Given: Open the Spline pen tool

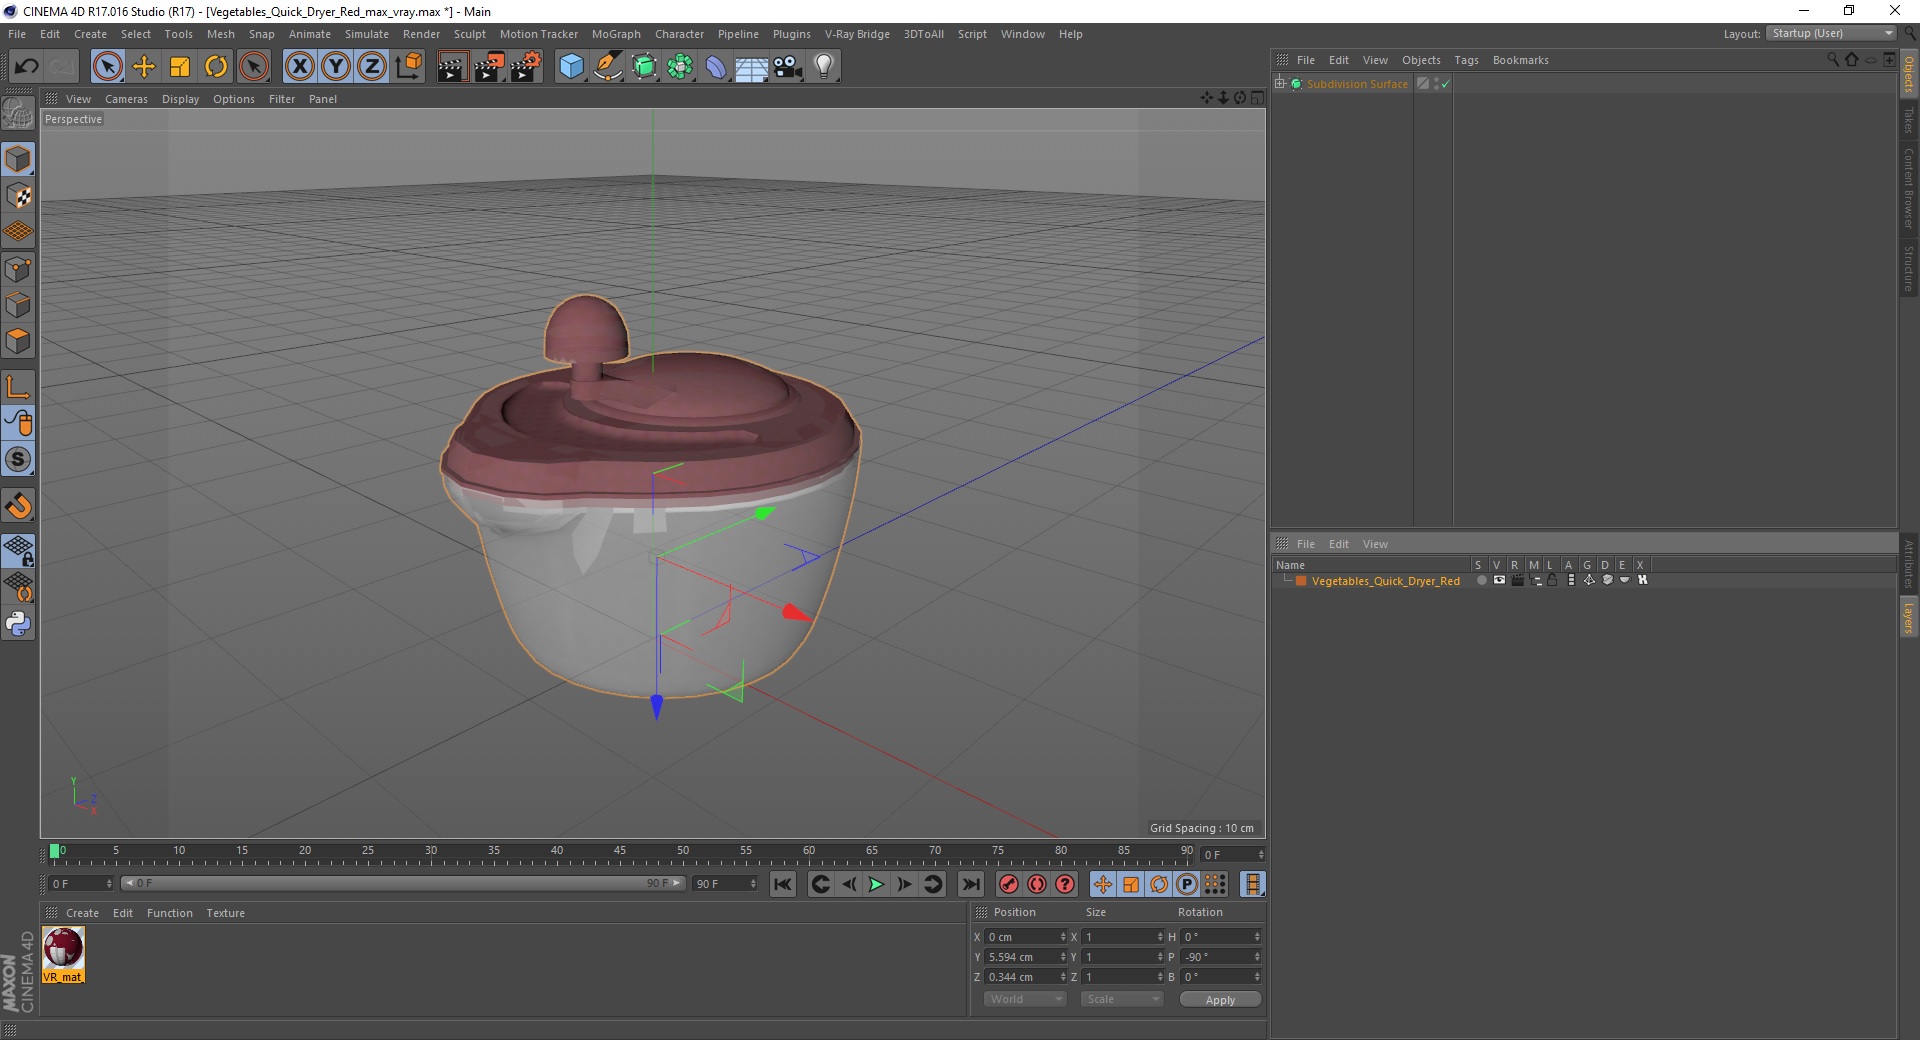Looking at the screenshot, I should pyautogui.click(x=607, y=67).
